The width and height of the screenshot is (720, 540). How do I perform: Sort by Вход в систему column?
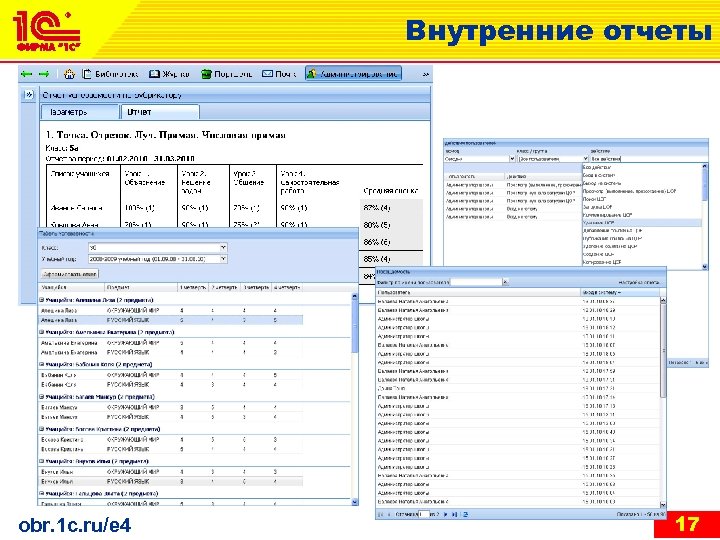click(620, 292)
